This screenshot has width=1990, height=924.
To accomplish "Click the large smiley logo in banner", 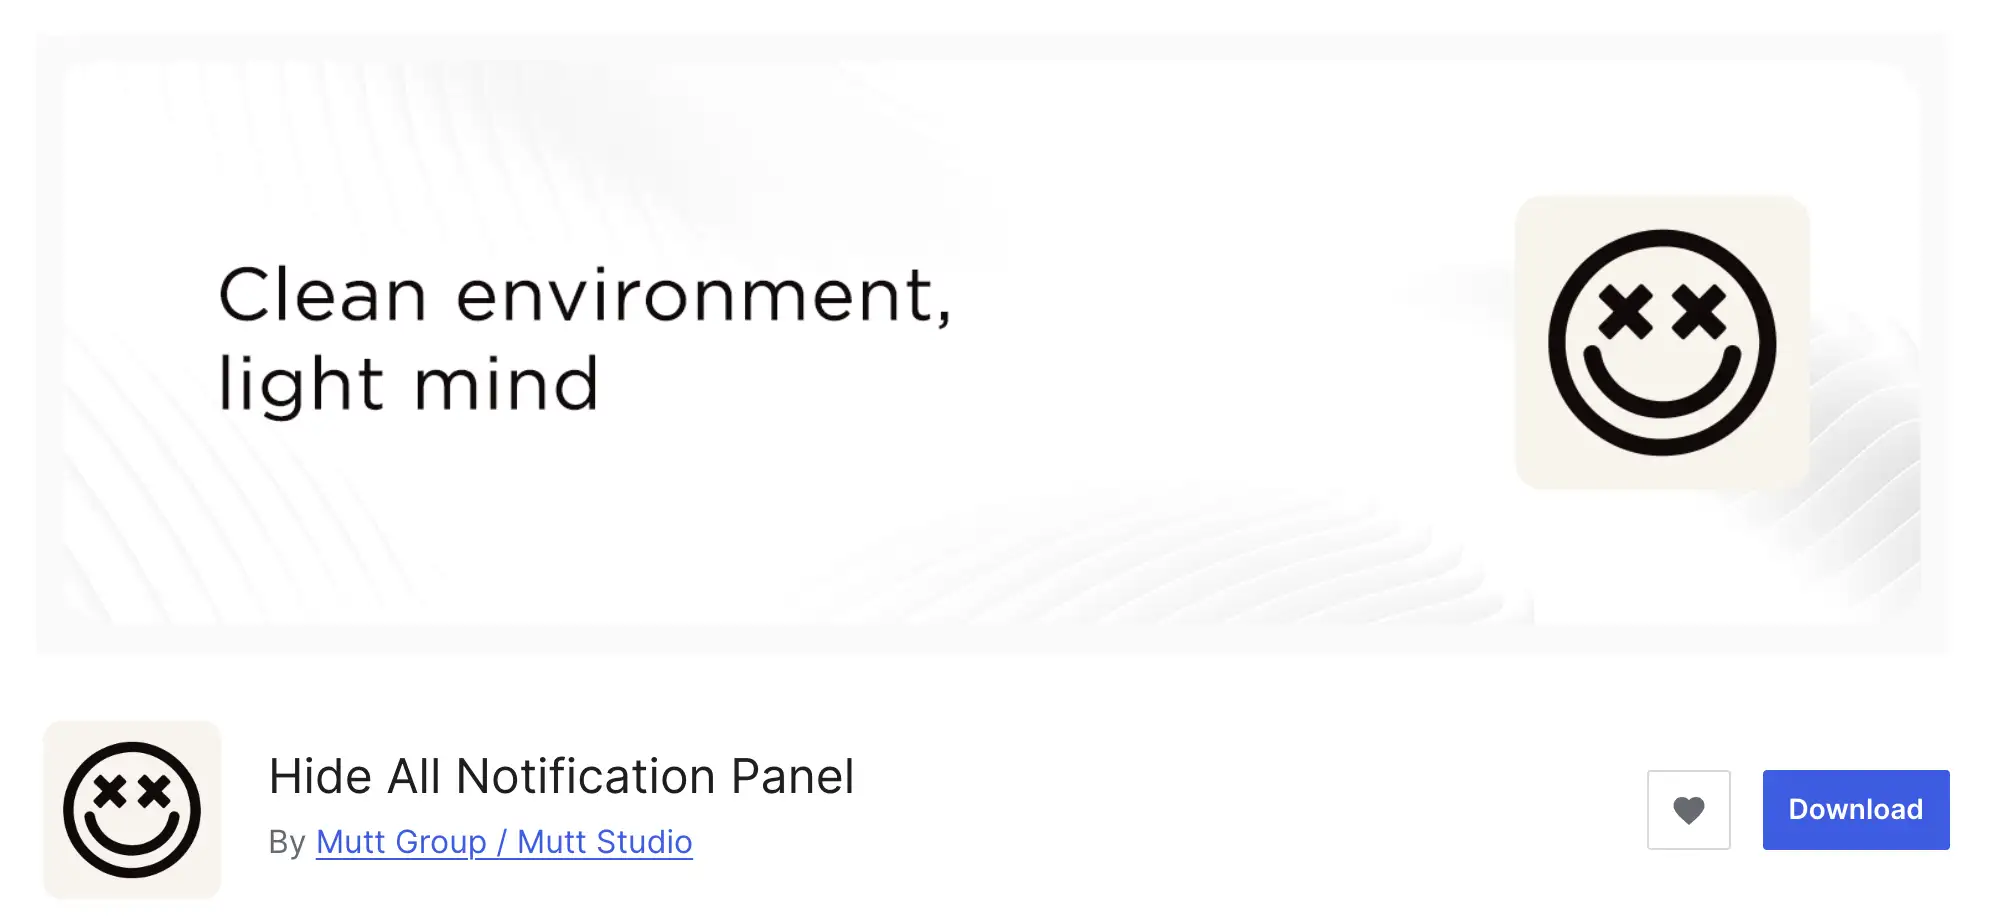I will 1662,342.
